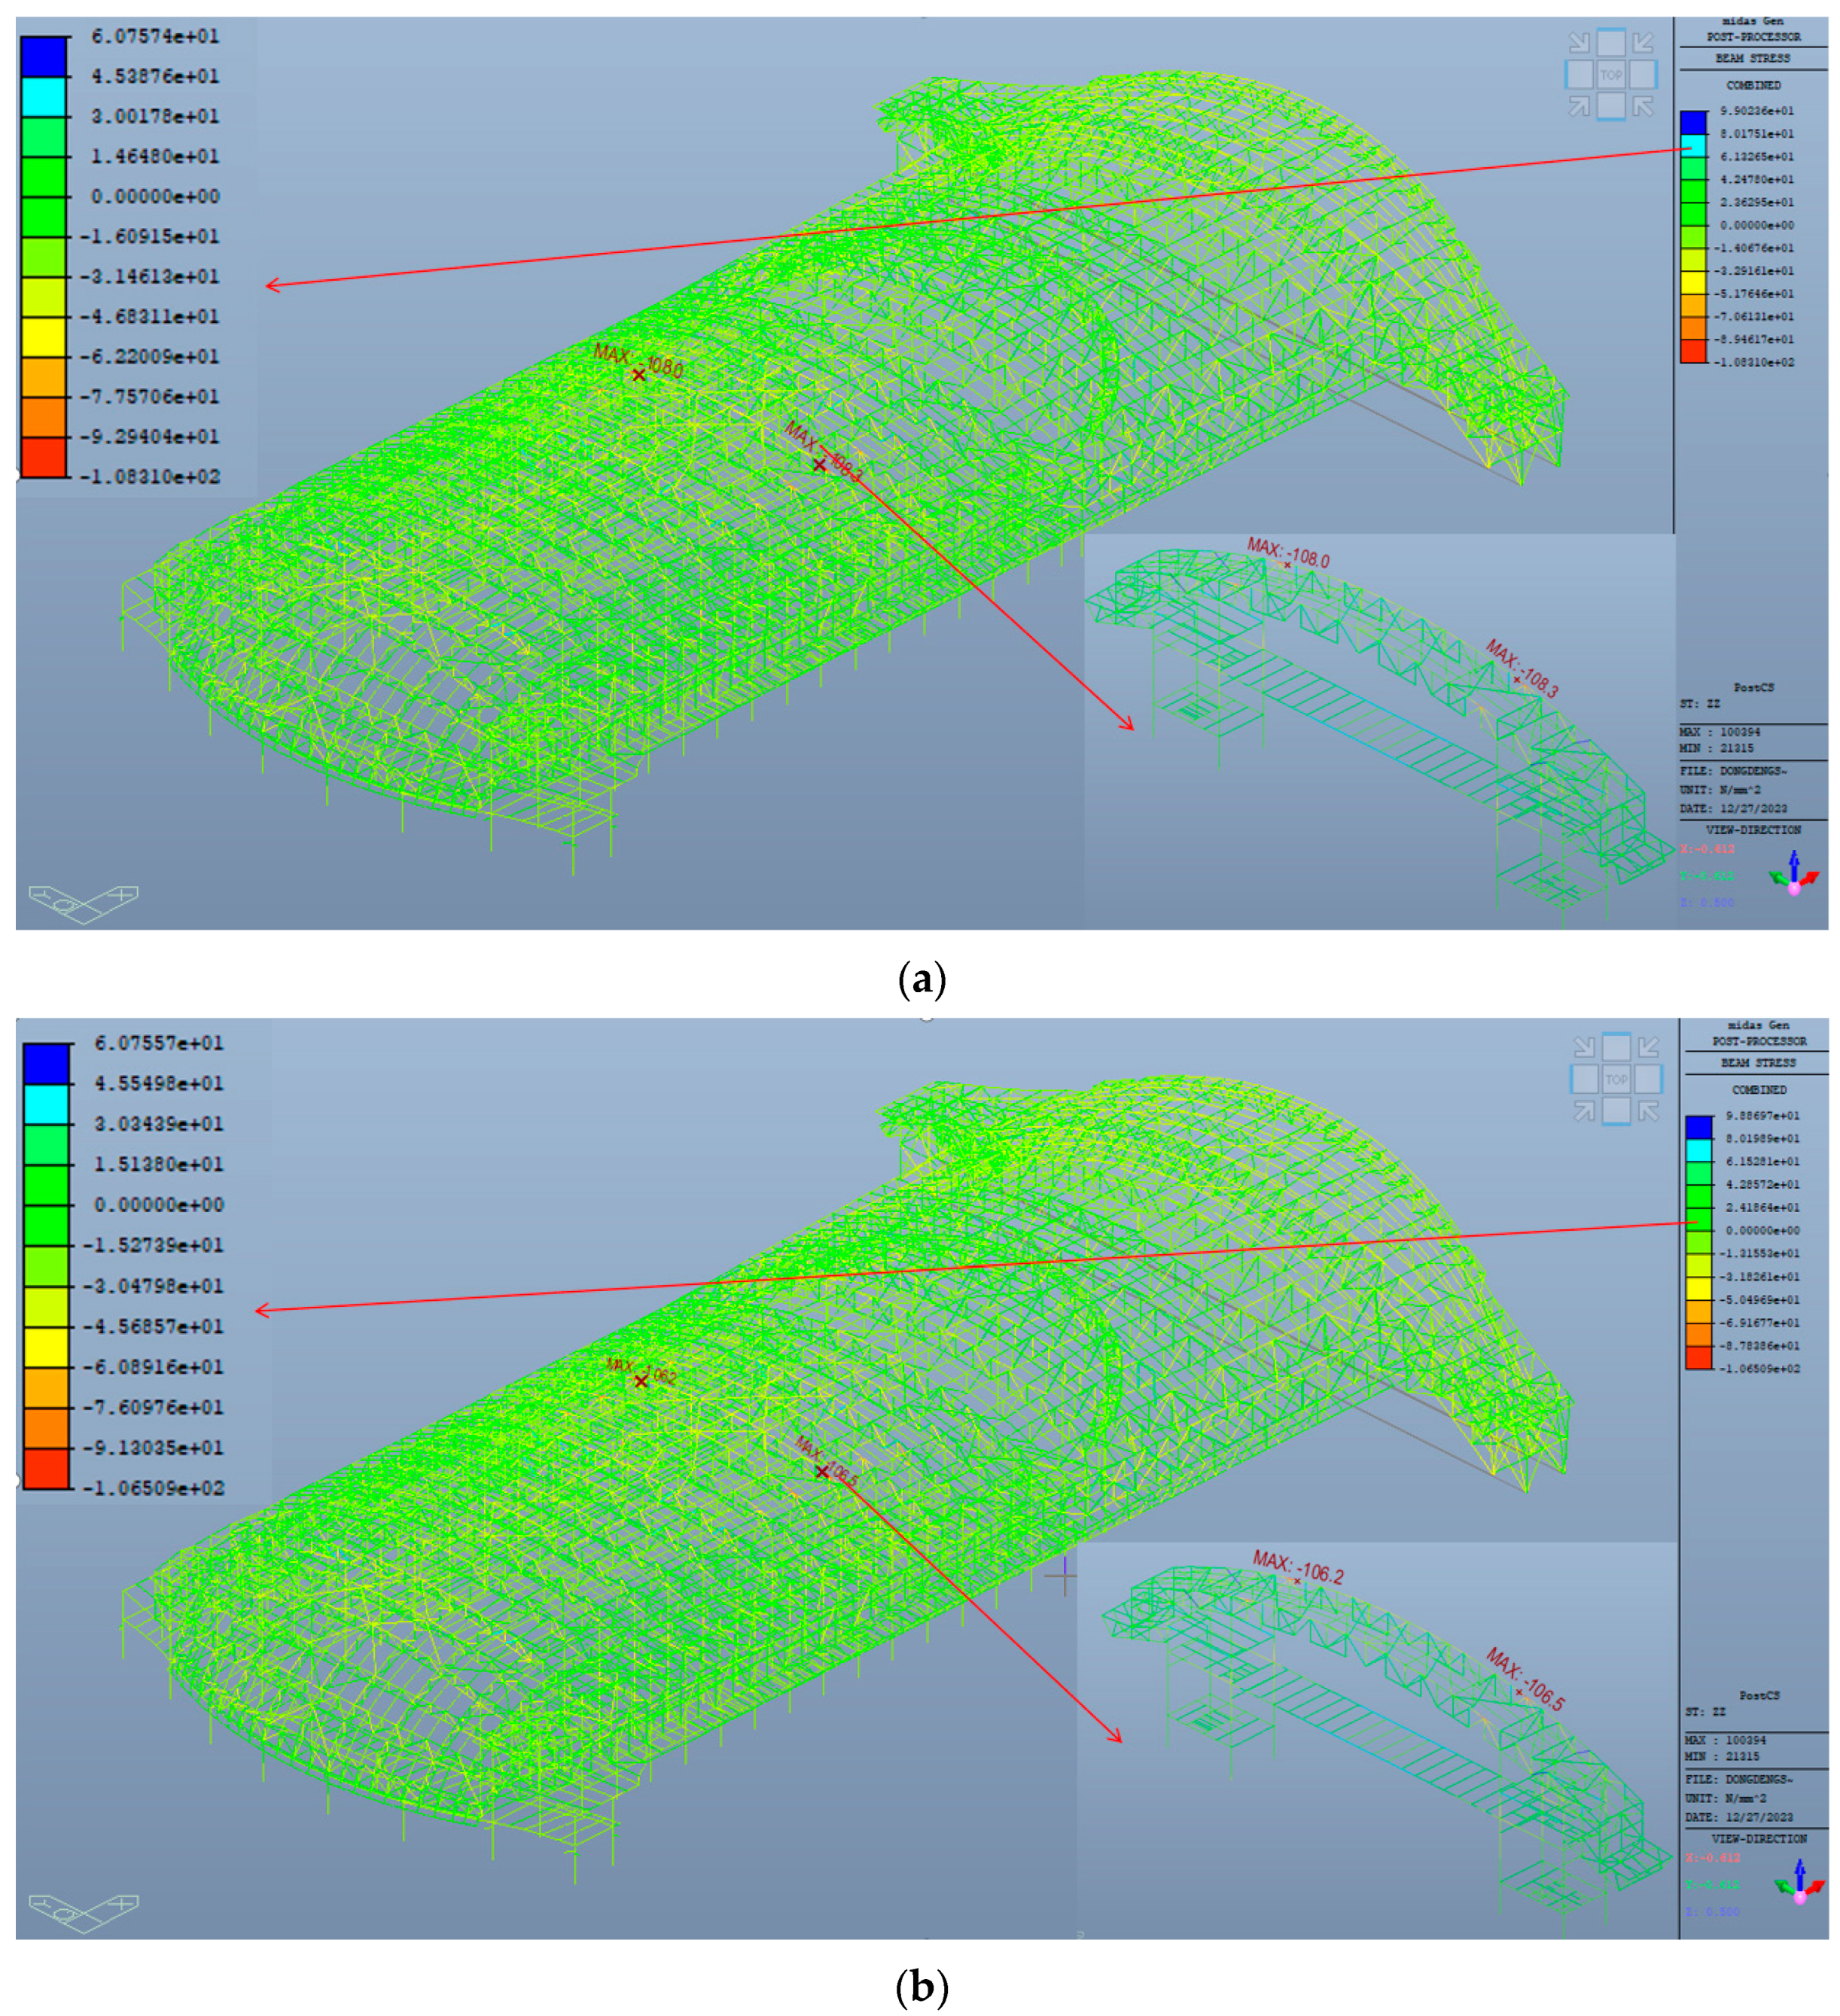This screenshot has height=2016, width=1840.
Task: Click top-left diagonal arrow of view navigator in panel (a)
Action: (x=1579, y=42)
